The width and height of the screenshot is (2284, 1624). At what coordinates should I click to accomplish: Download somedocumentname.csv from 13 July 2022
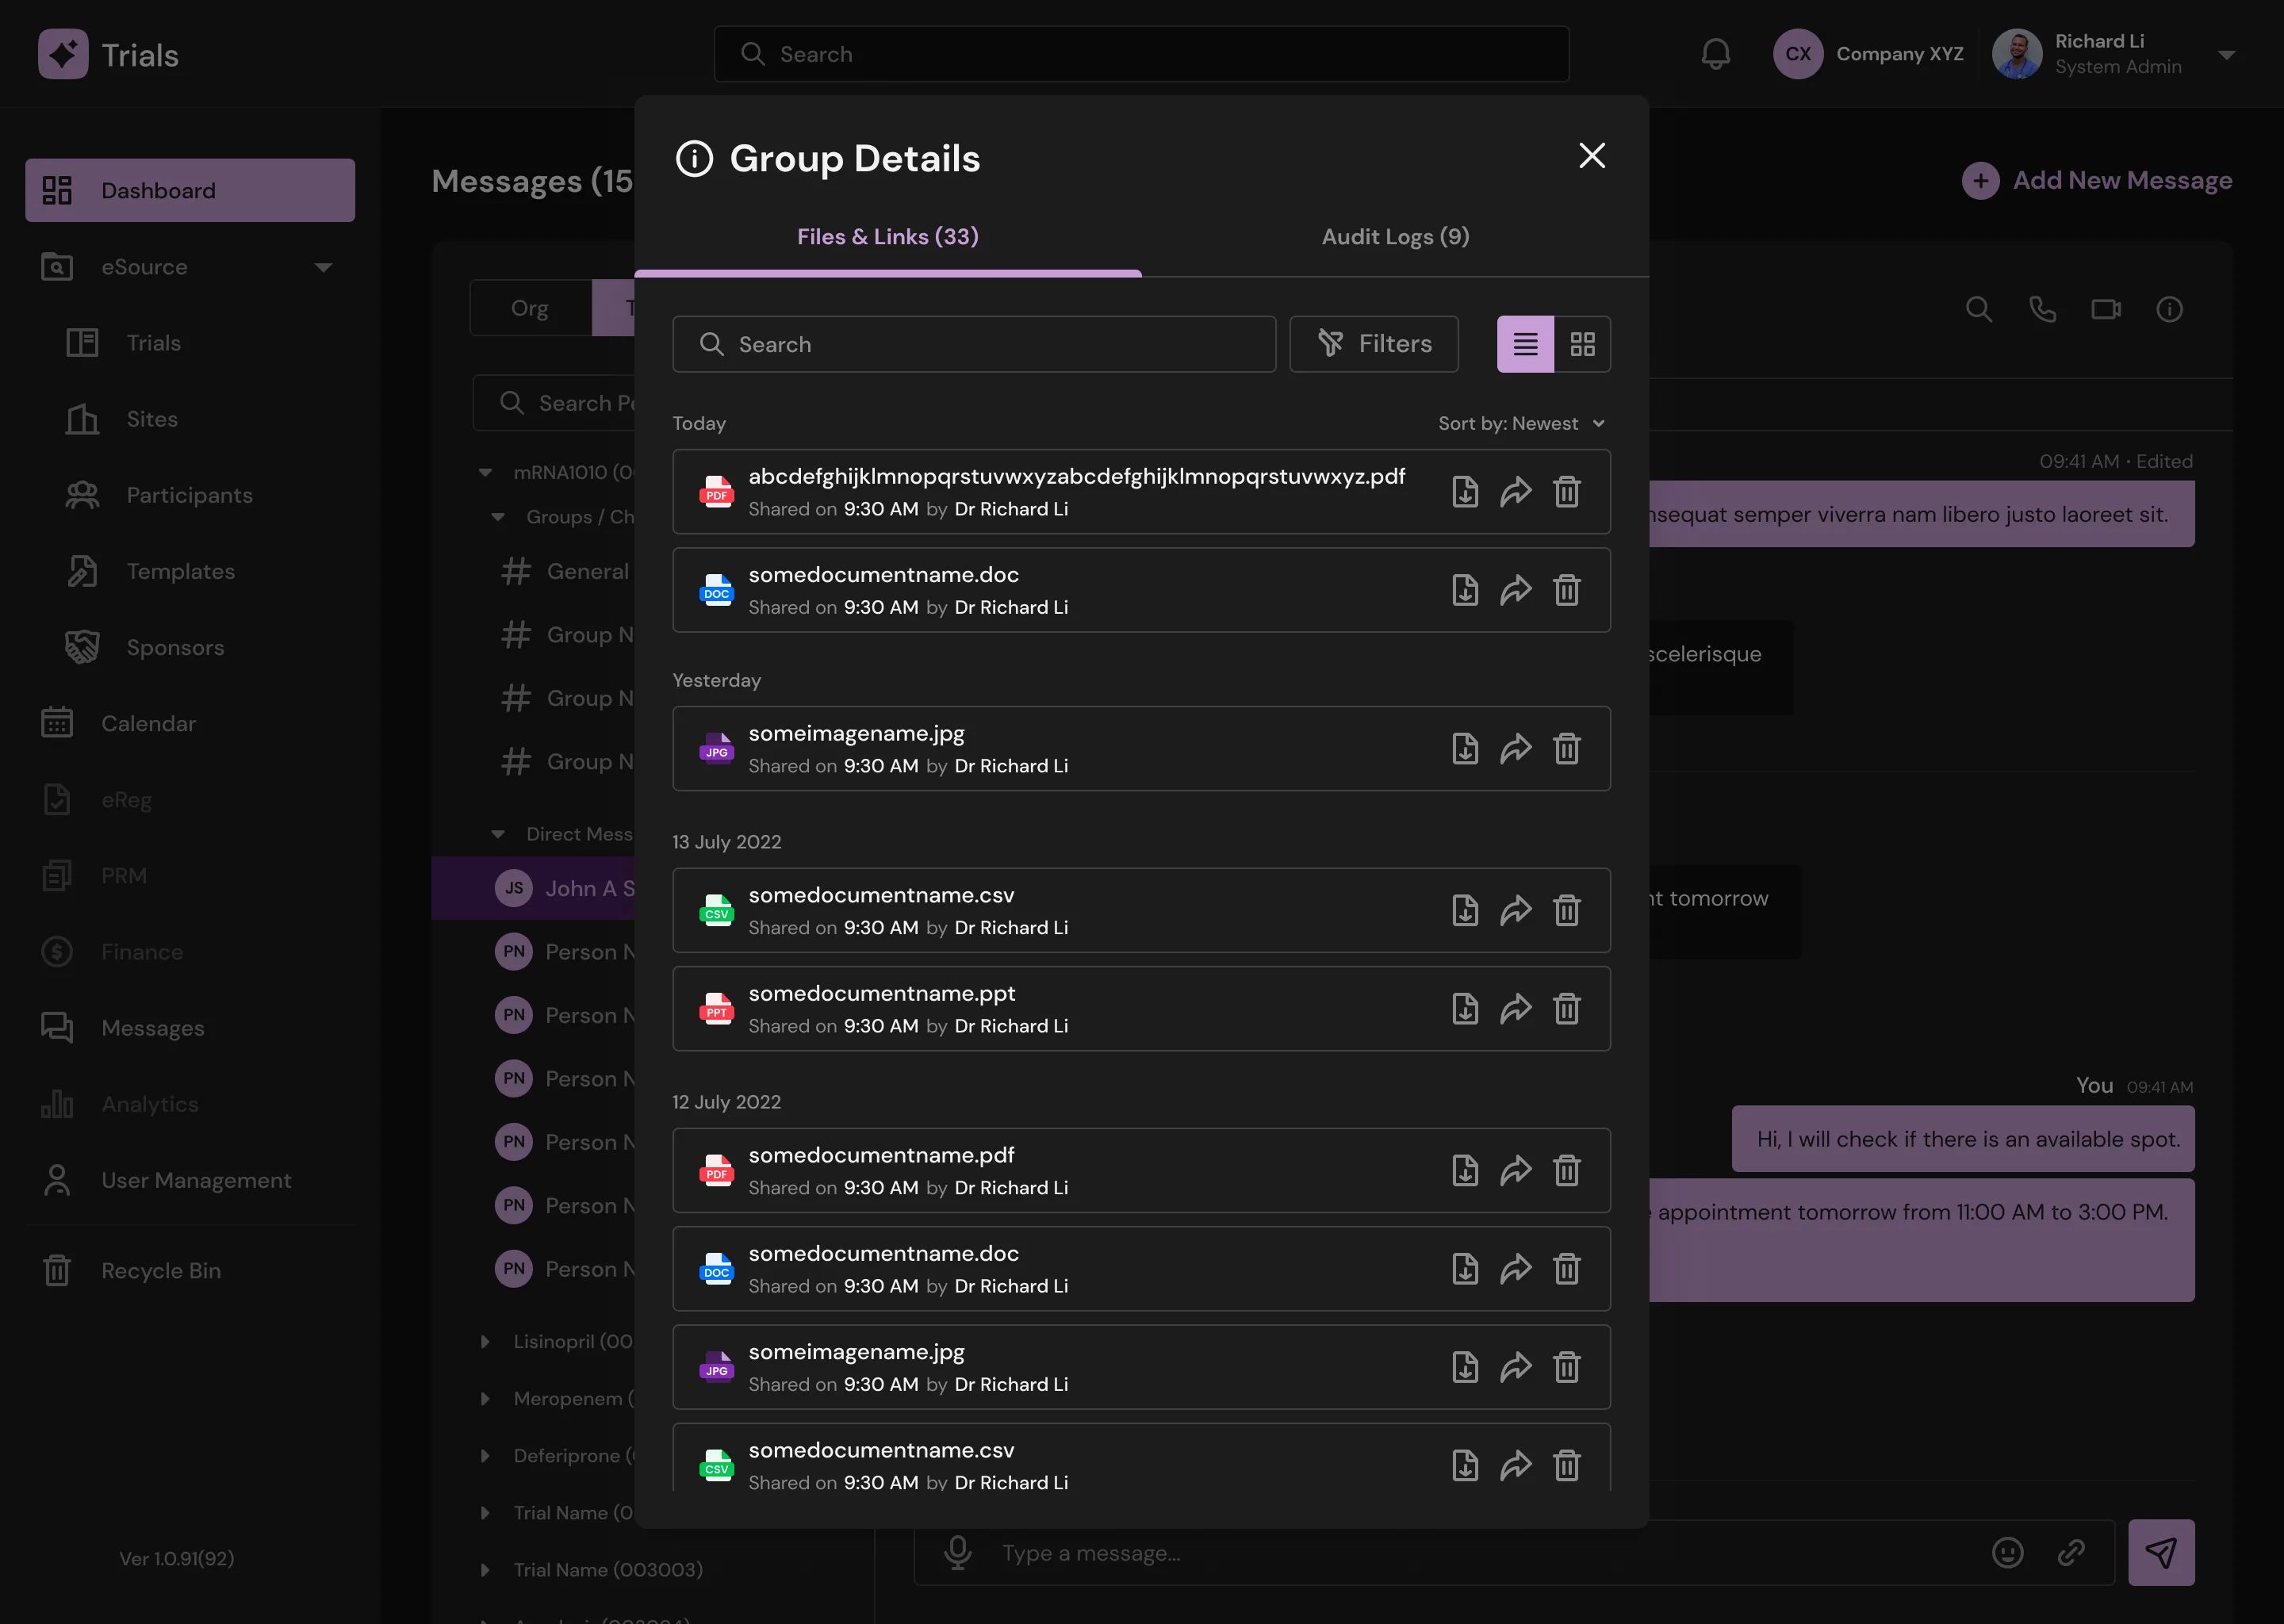1465,911
